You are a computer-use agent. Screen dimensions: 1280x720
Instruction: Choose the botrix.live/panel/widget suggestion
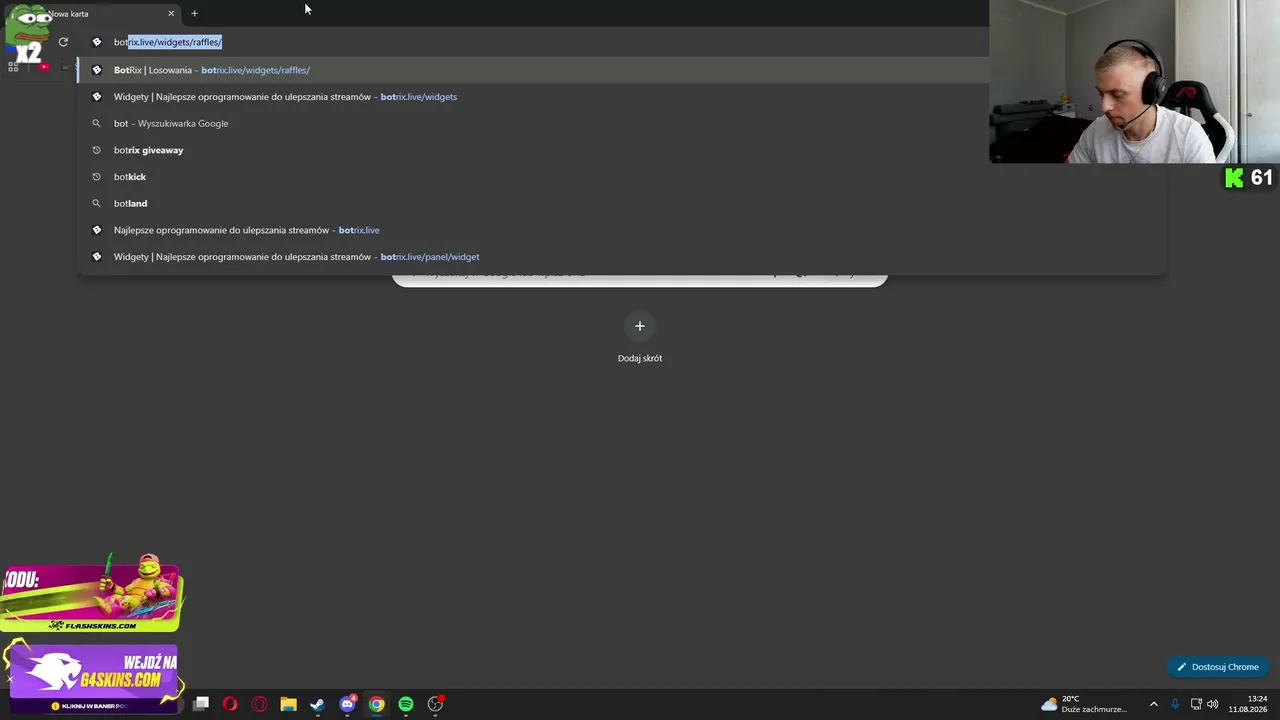coord(622,257)
